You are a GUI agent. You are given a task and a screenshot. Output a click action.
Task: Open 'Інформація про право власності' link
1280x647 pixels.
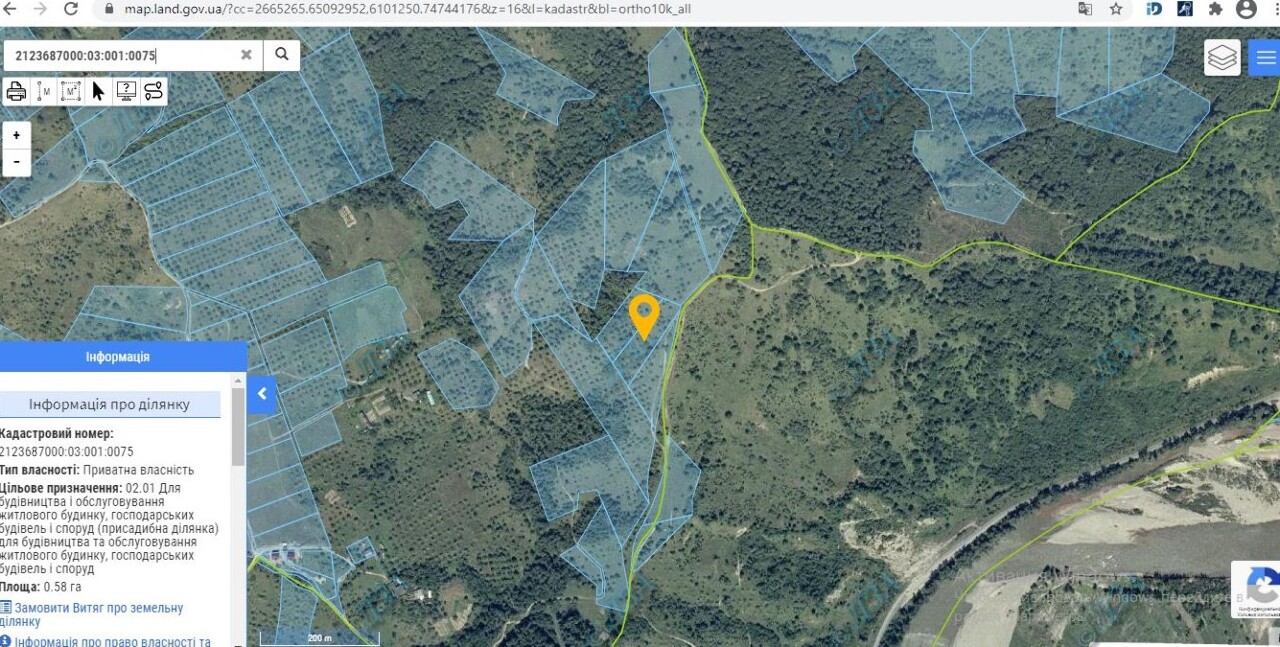(x=106, y=641)
